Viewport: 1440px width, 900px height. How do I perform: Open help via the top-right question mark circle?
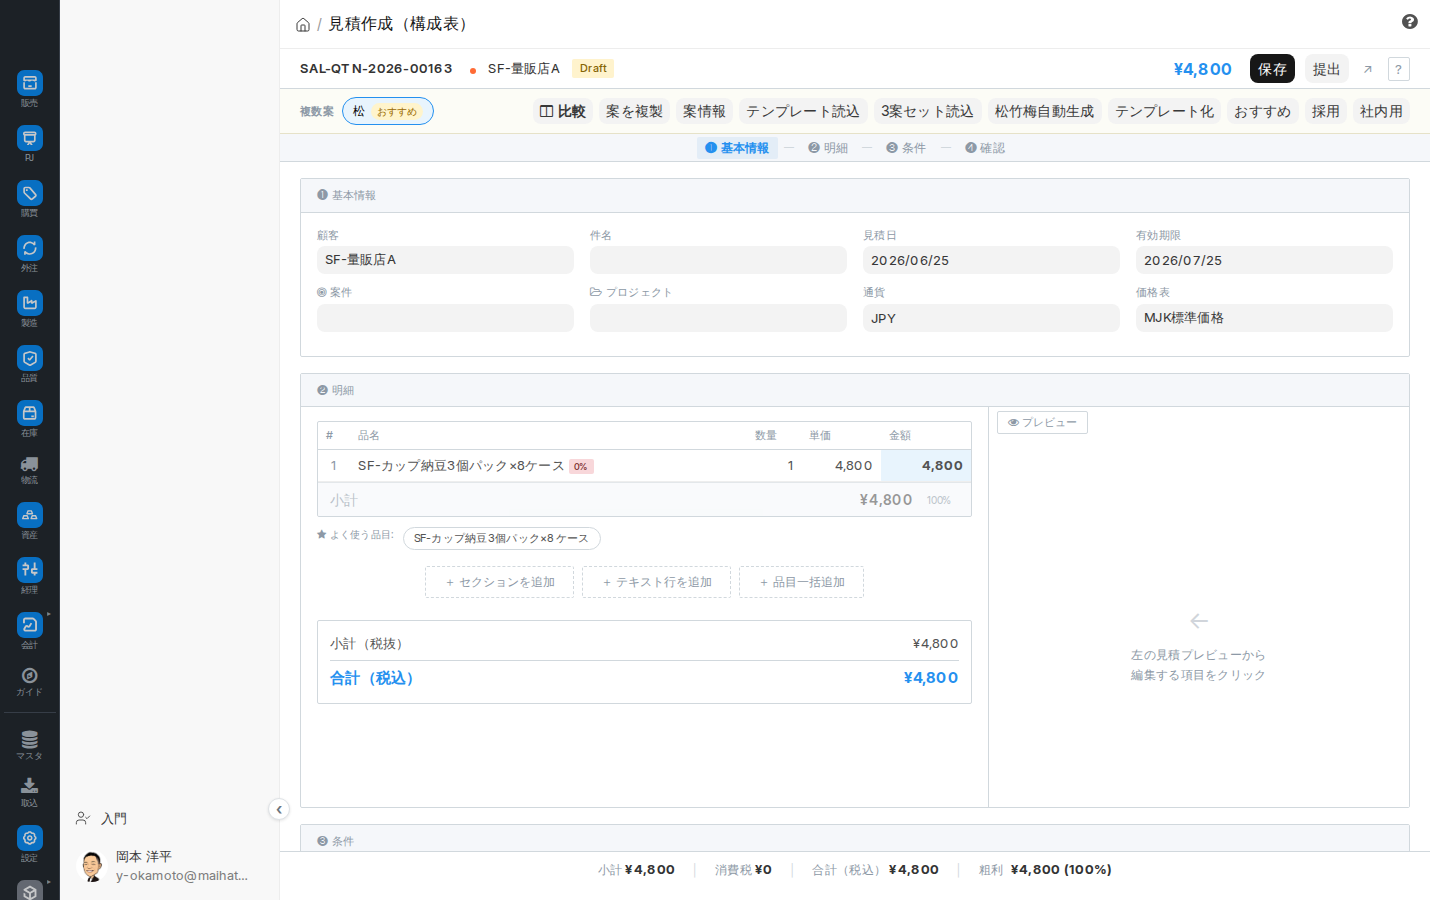[1409, 22]
